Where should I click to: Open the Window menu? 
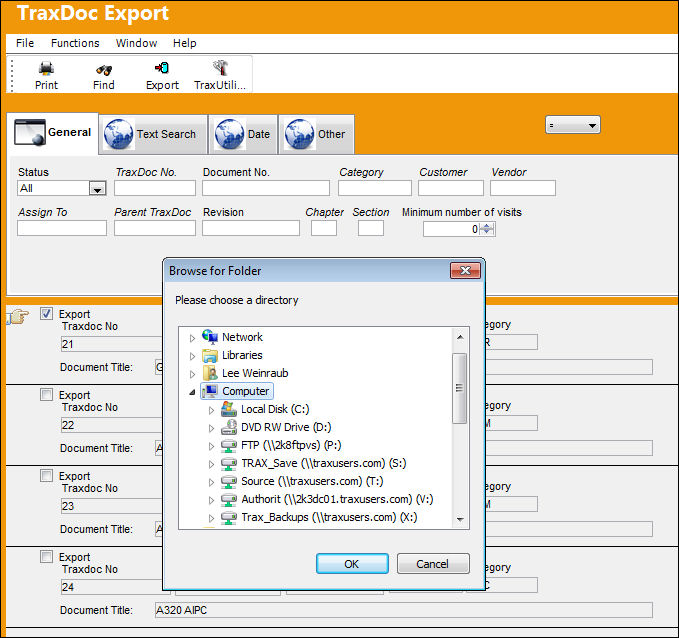tap(136, 43)
